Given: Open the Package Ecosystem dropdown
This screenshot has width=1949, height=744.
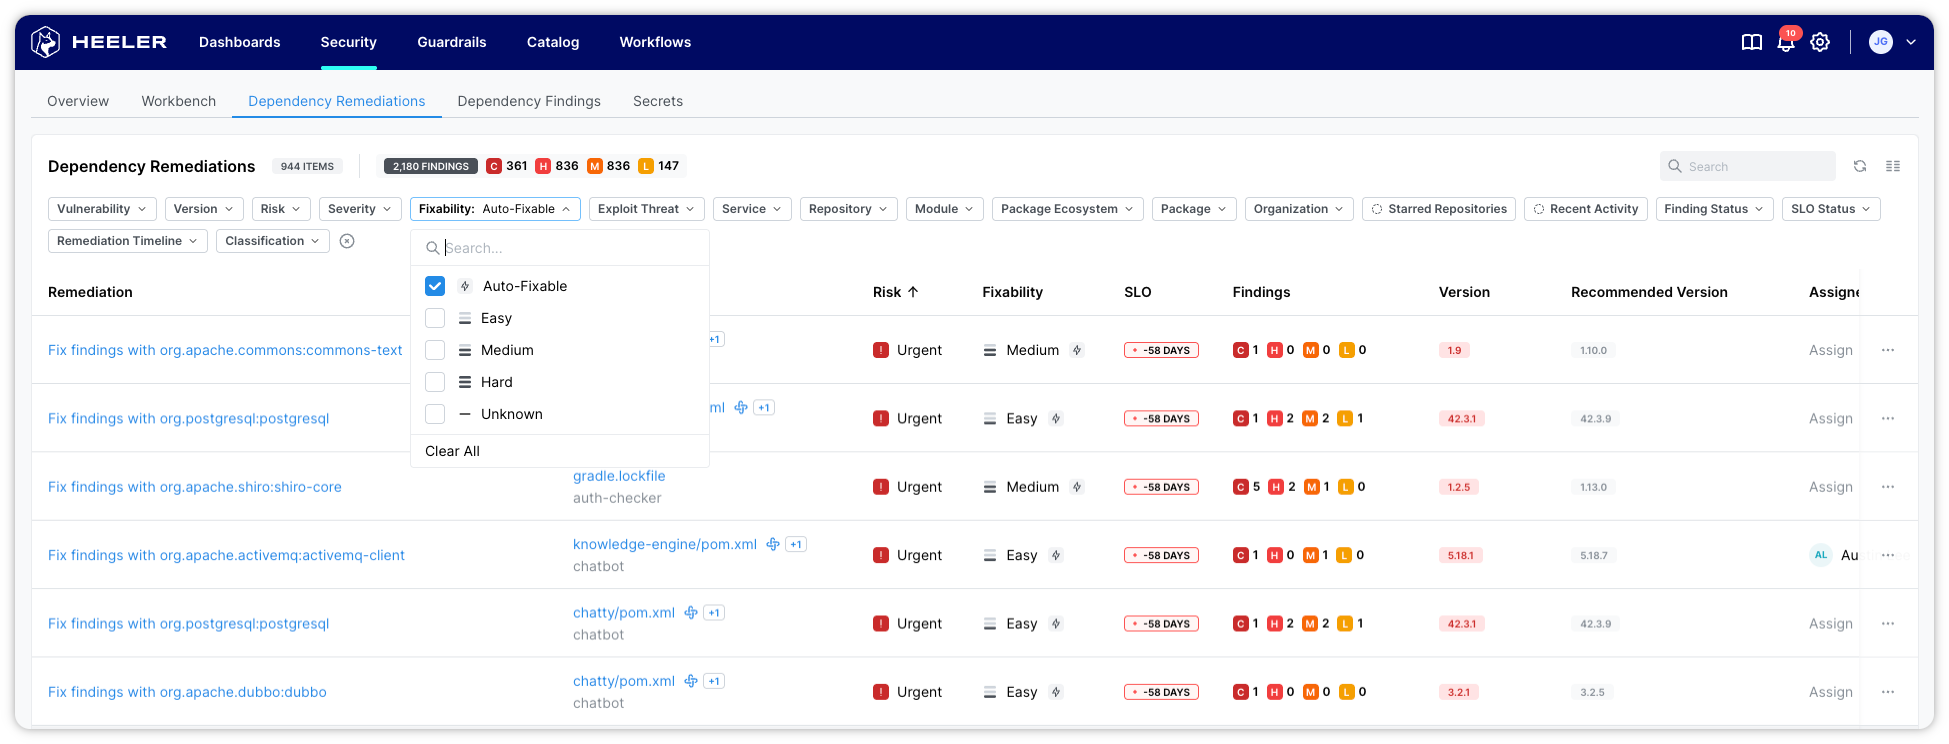Looking at the screenshot, I should pos(1067,209).
